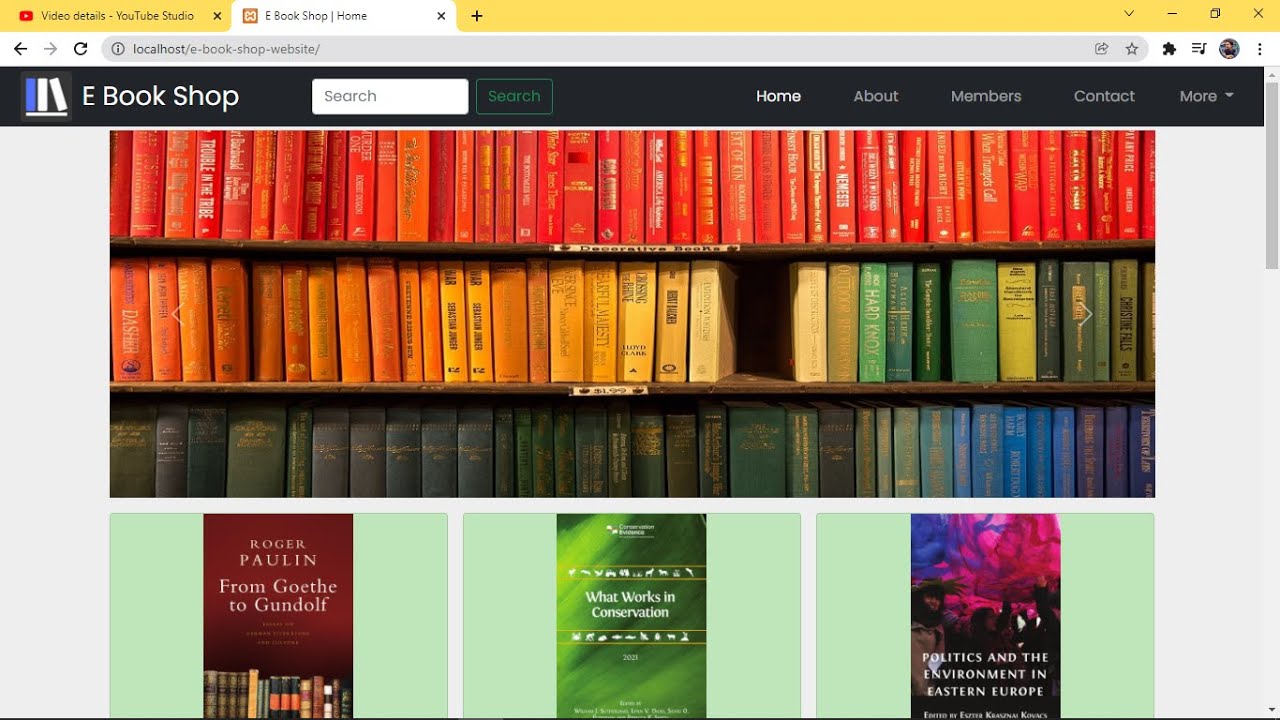
Task: Open the About nav link
Action: click(x=876, y=96)
